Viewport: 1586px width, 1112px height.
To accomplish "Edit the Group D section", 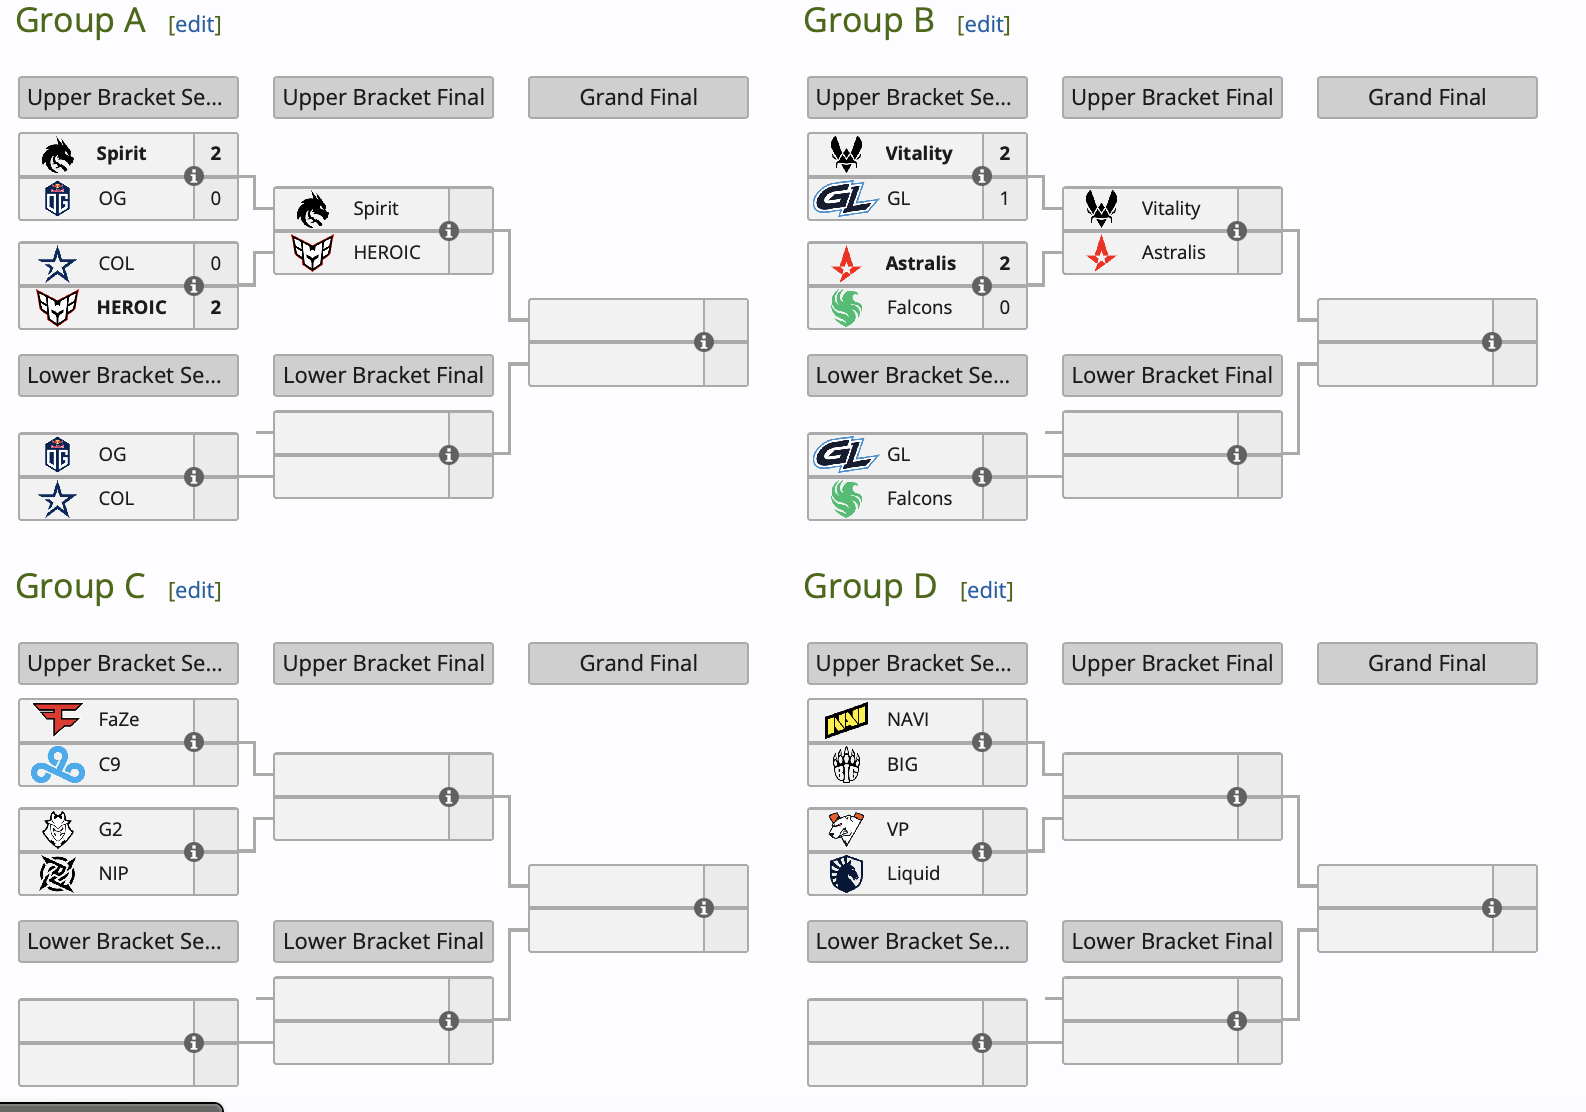I will point(987,590).
